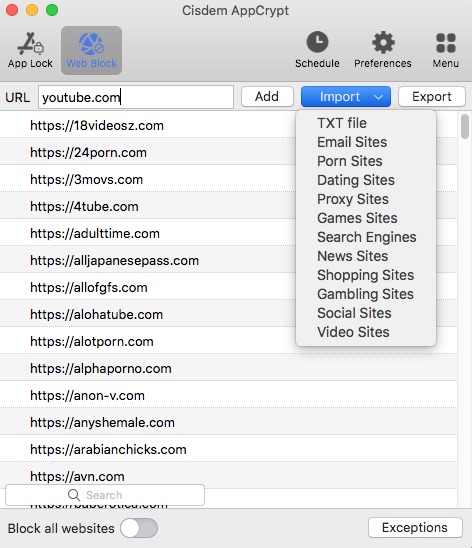Open the Exceptions button
This screenshot has height=548, width=472.
415,528
